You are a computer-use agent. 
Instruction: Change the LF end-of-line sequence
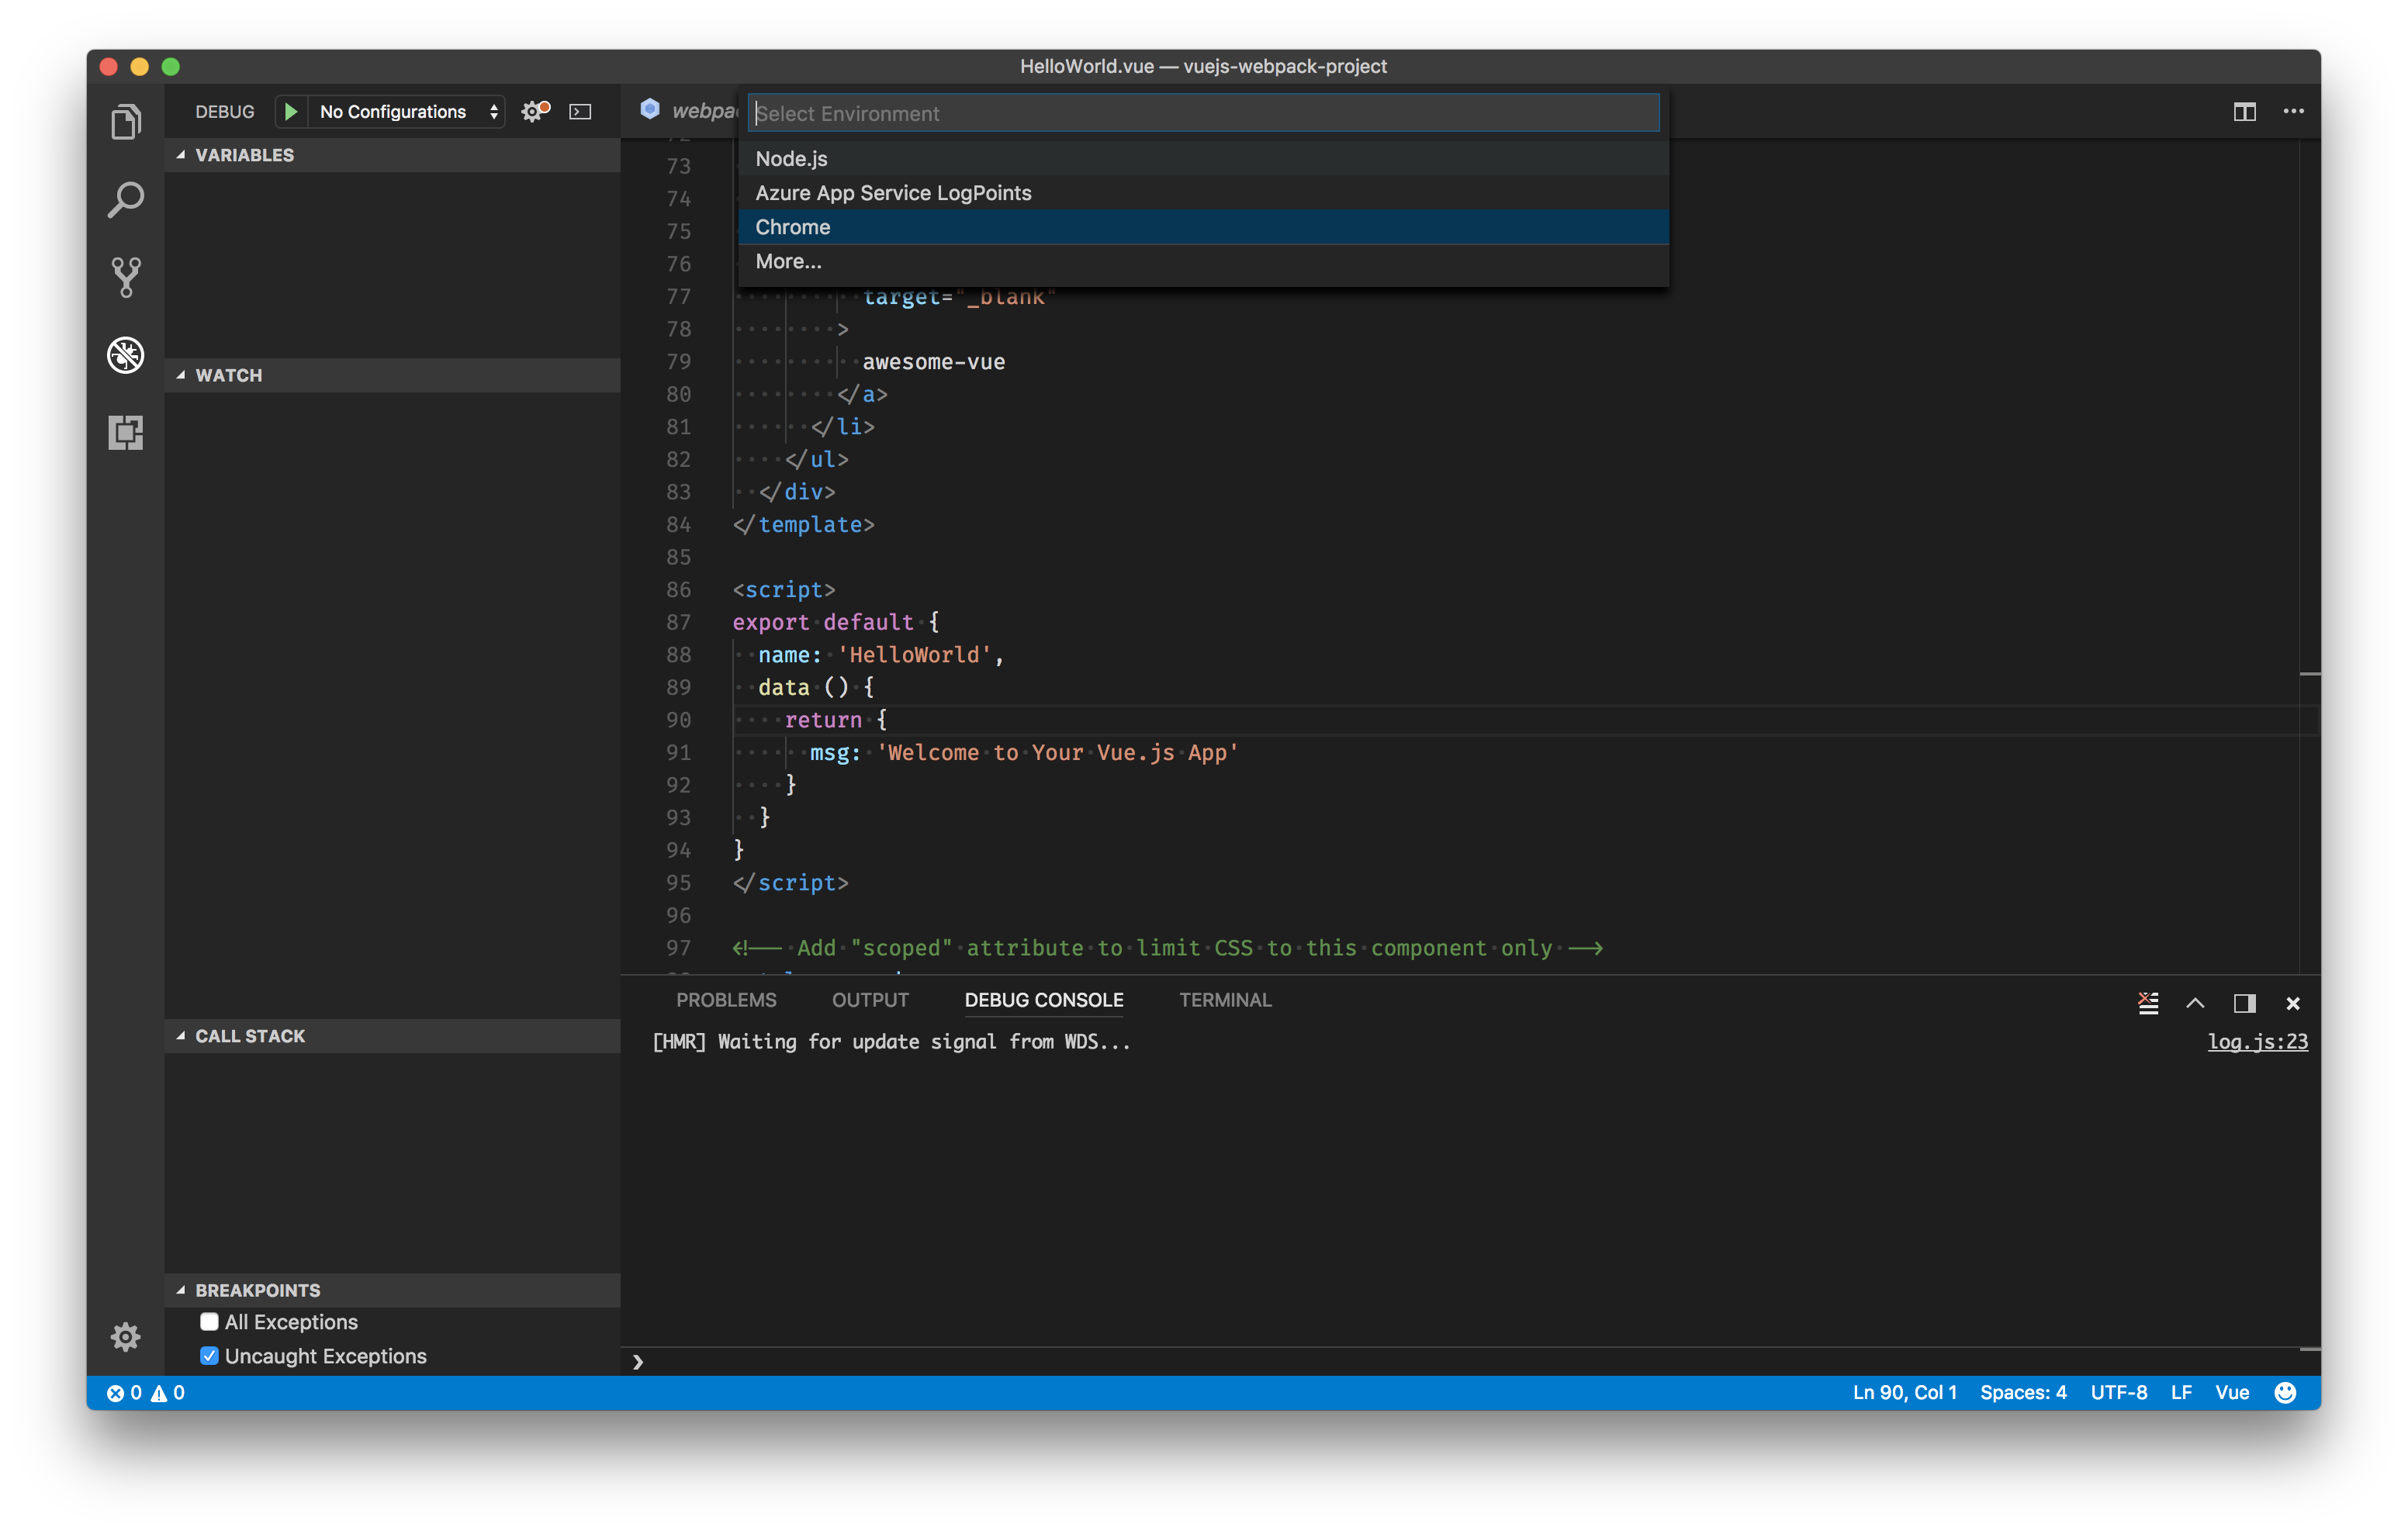pyautogui.click(x=2181, y=1392)
